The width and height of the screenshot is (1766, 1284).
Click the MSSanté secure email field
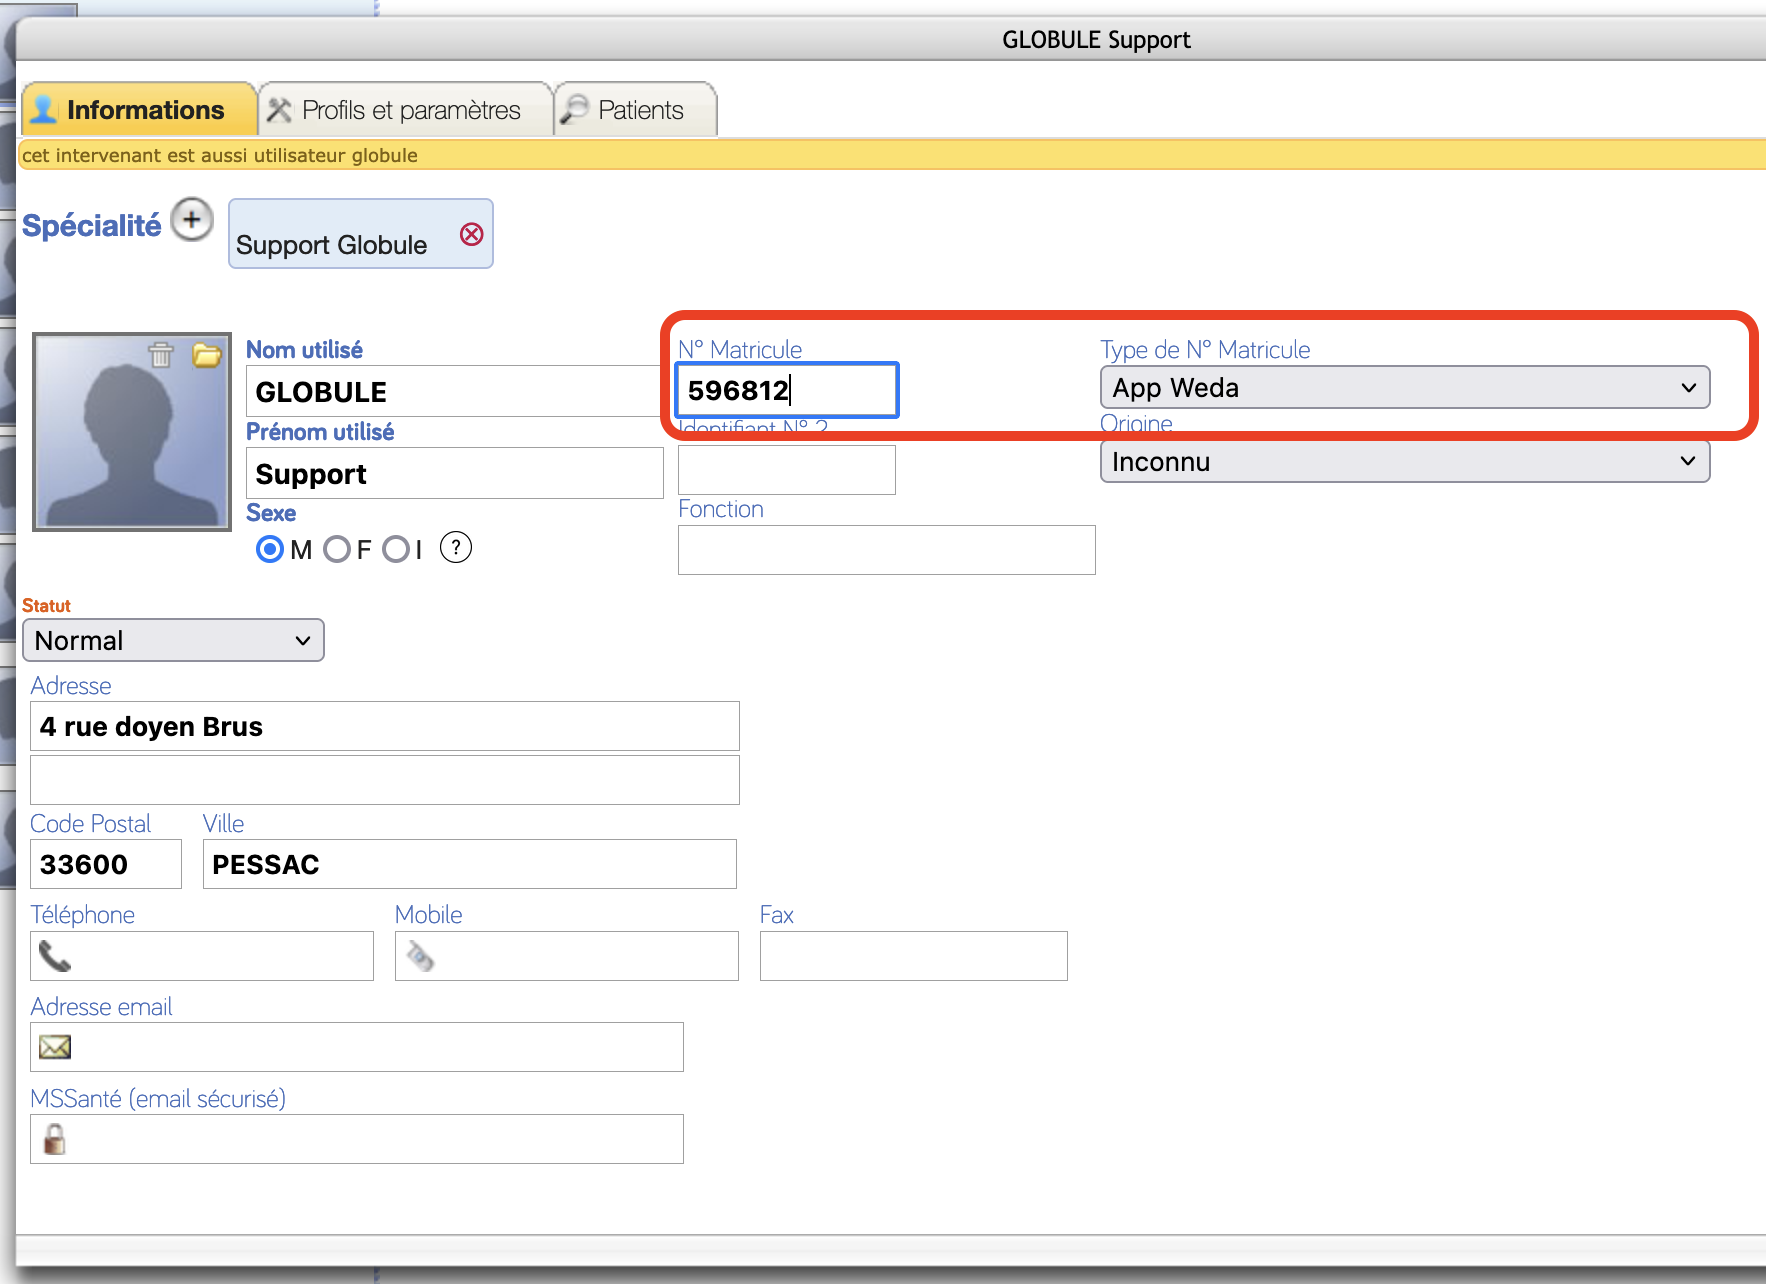coord(357,1139)
